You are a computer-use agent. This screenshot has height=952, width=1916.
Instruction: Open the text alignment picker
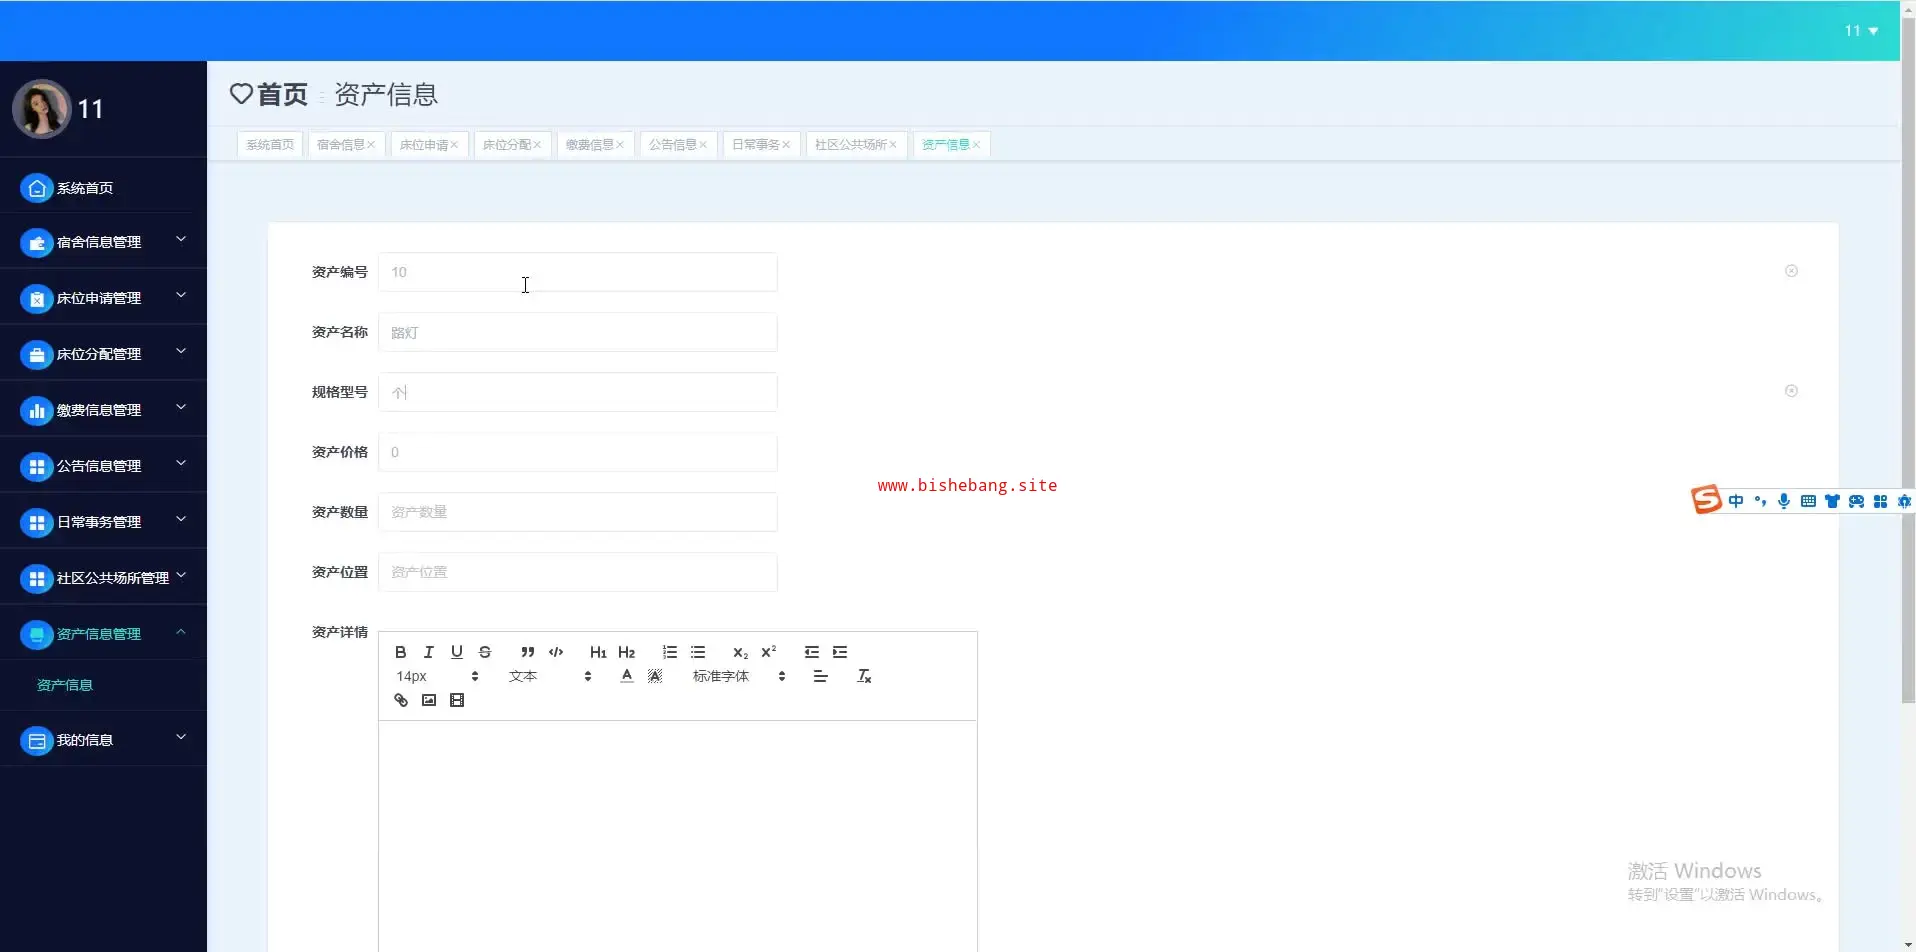(x=821, y=676)
